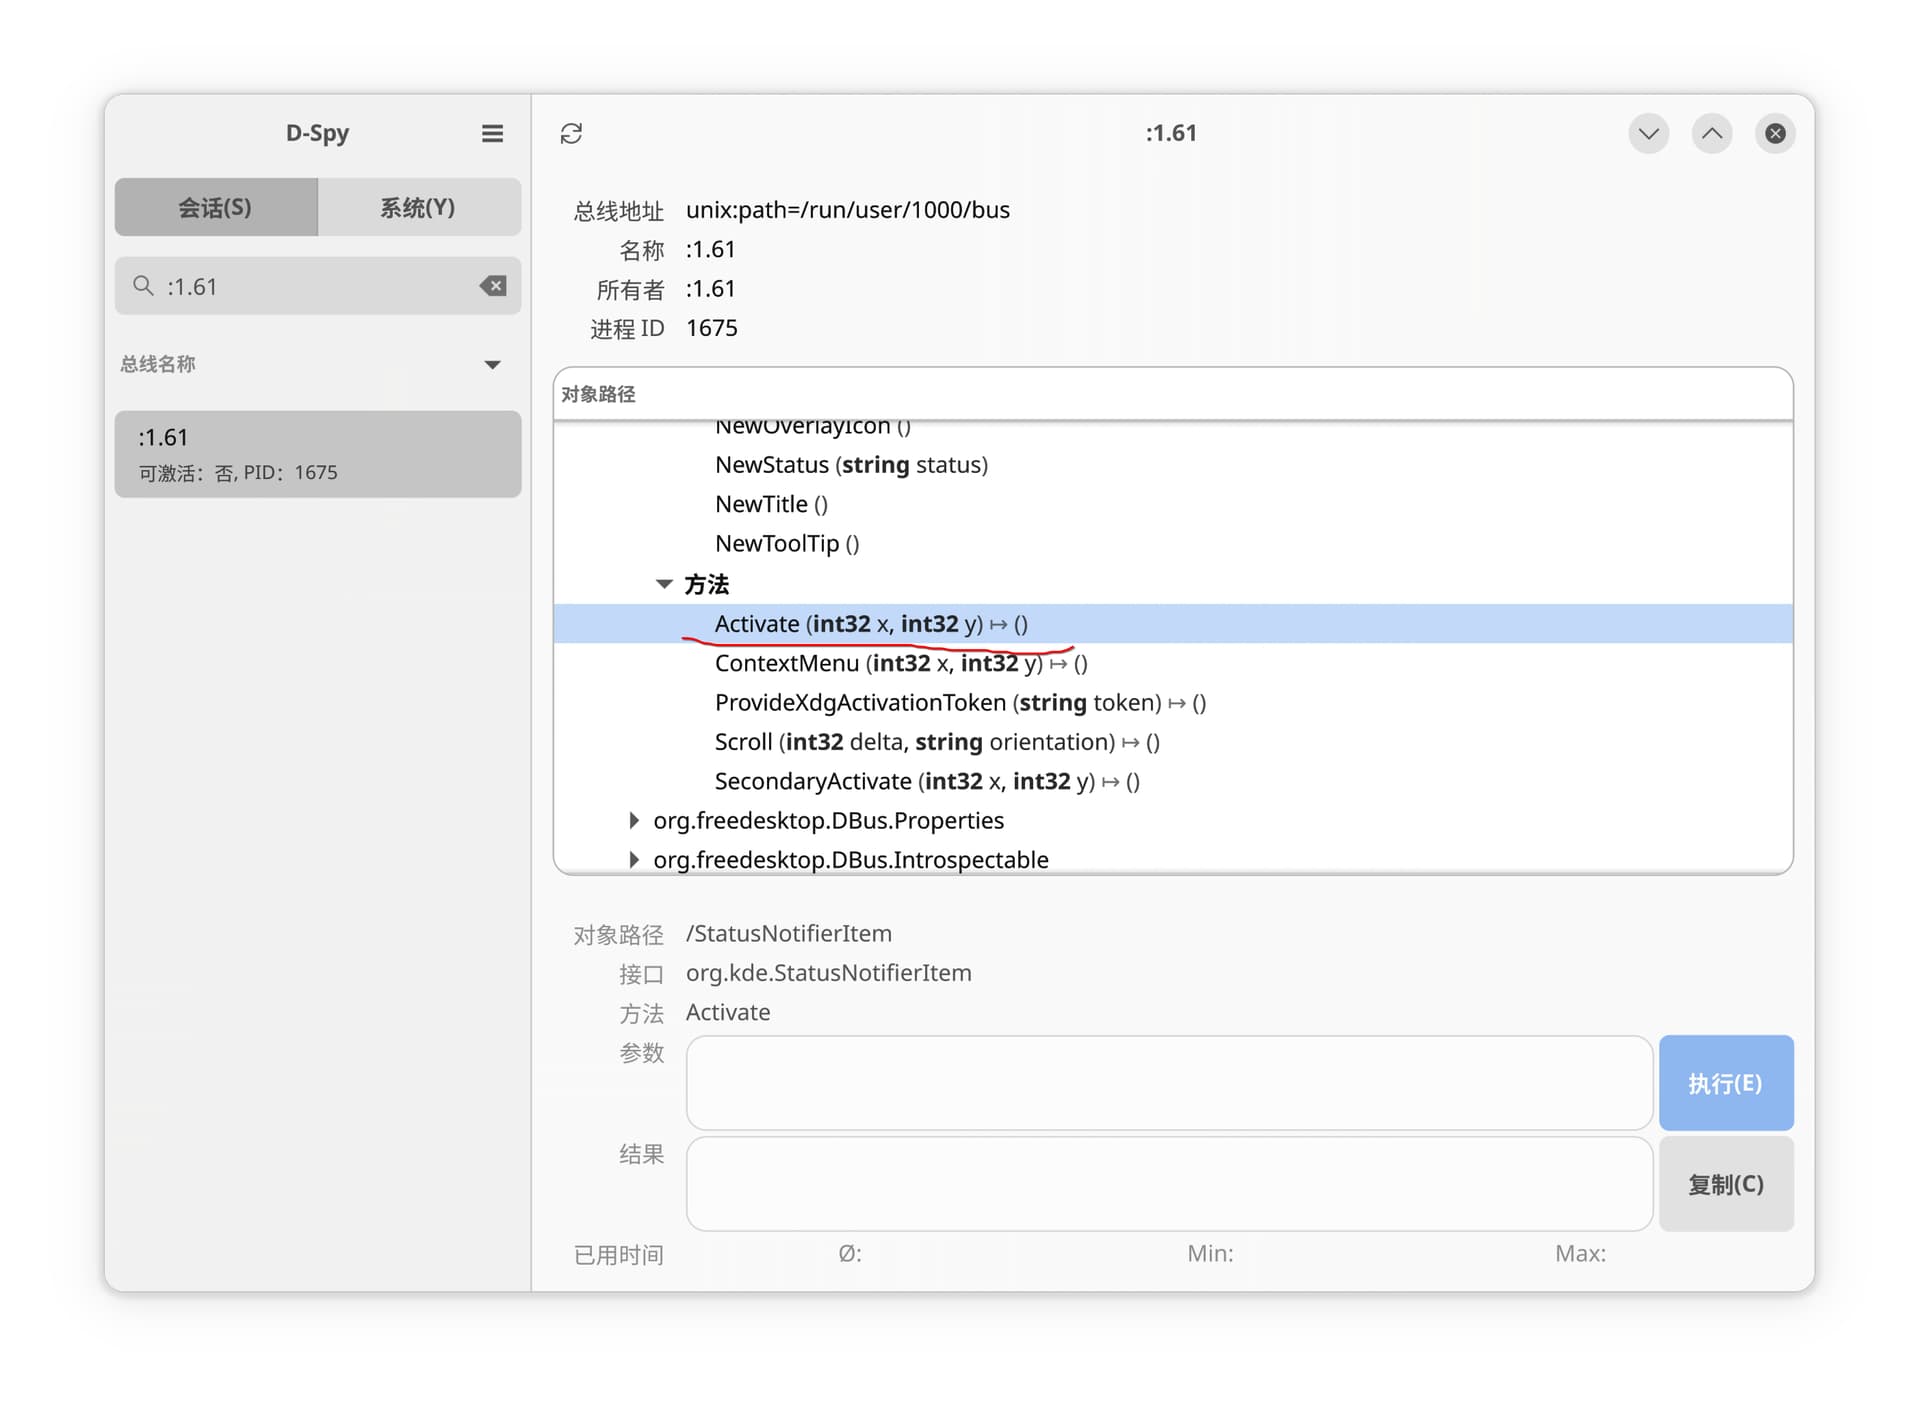Collapse the 方法 methods group

pos(664,584)
